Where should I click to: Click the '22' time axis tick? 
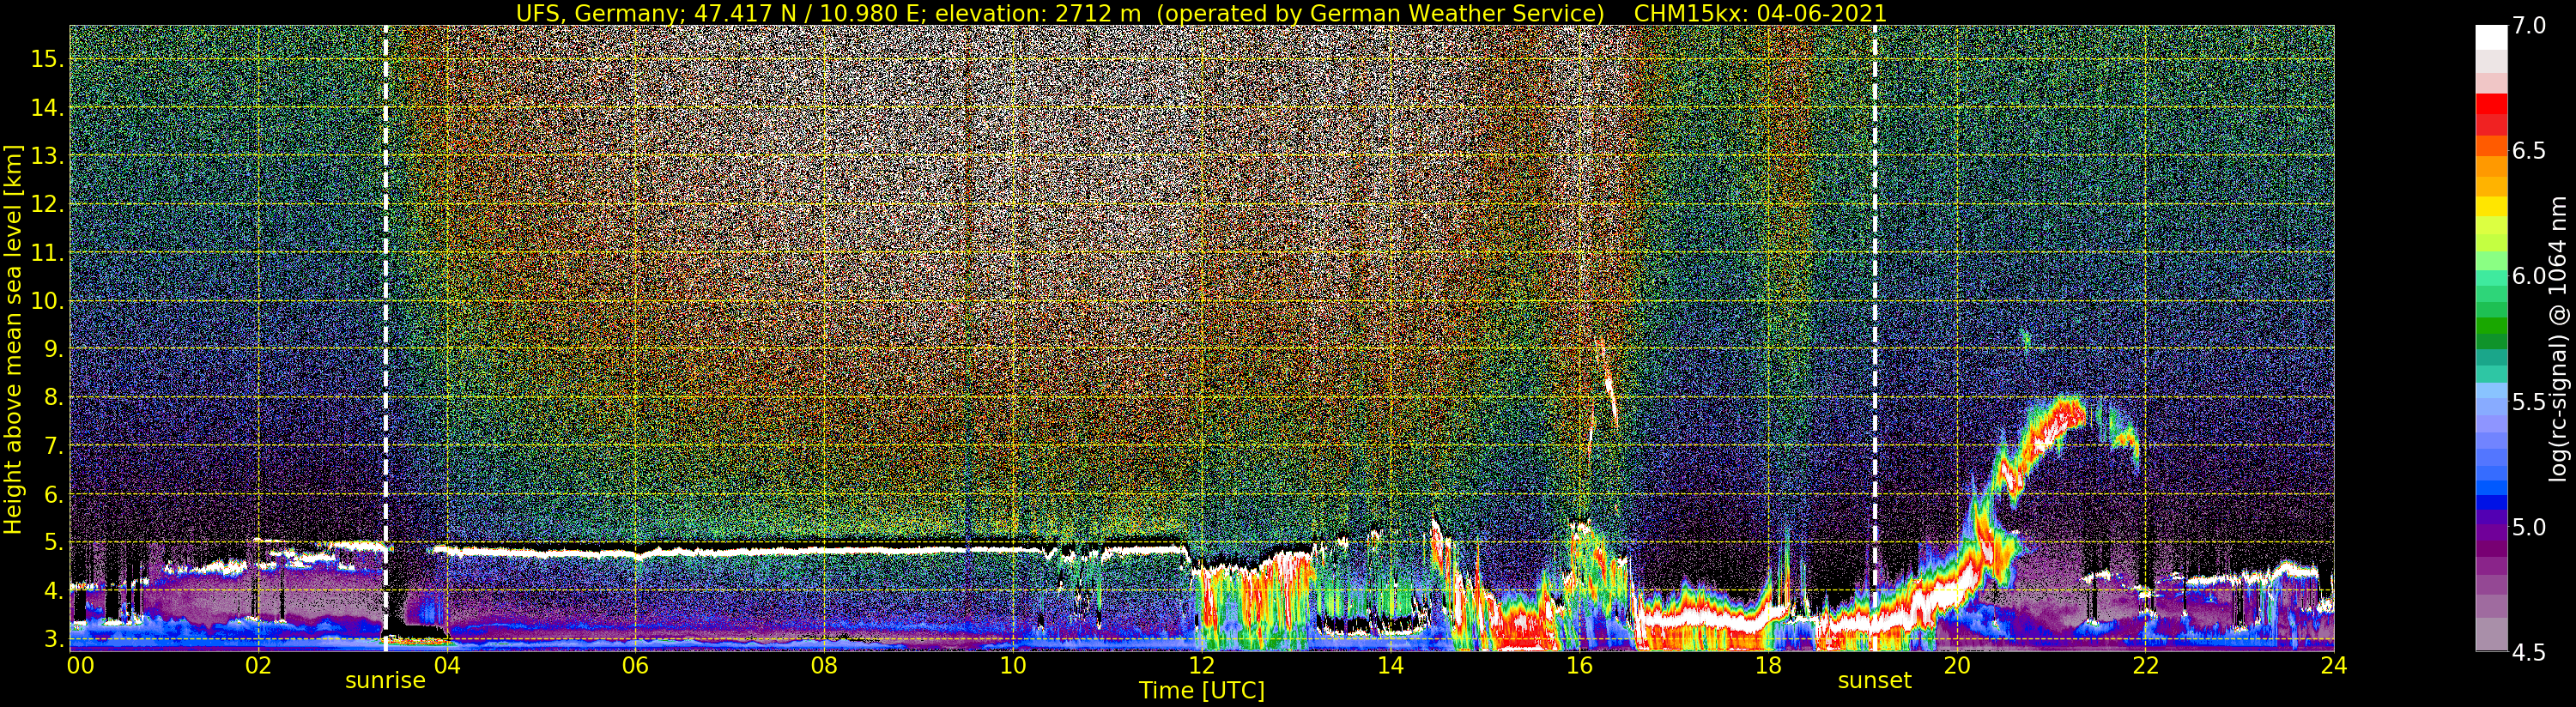click(2145, 666)
